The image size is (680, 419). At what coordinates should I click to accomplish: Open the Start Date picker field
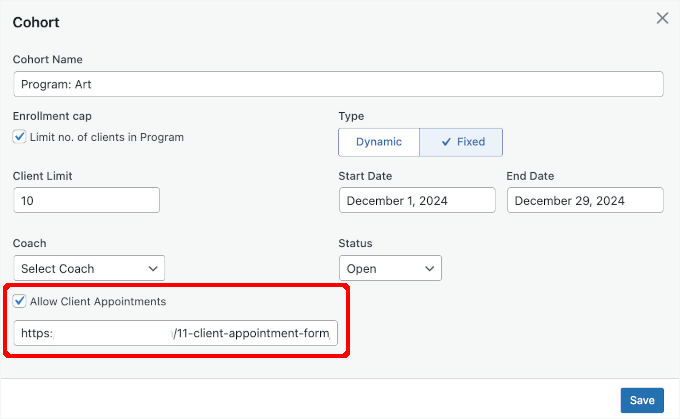coord(417,200)
